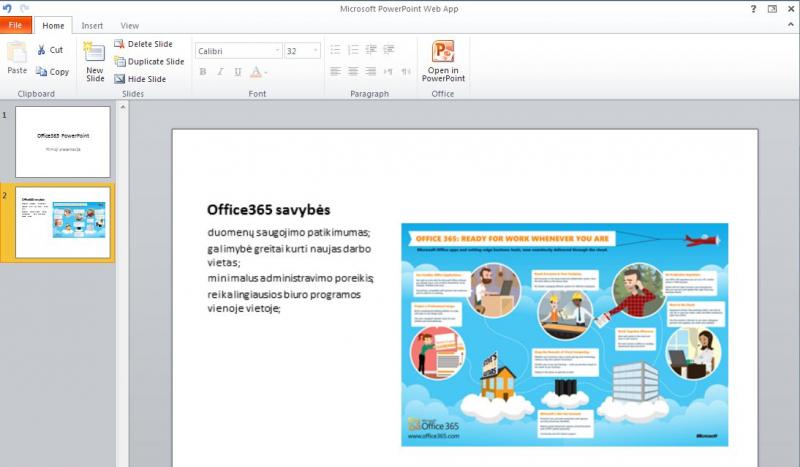Click the 'minimalus administravimo poreikis' line

pos(290,279)
